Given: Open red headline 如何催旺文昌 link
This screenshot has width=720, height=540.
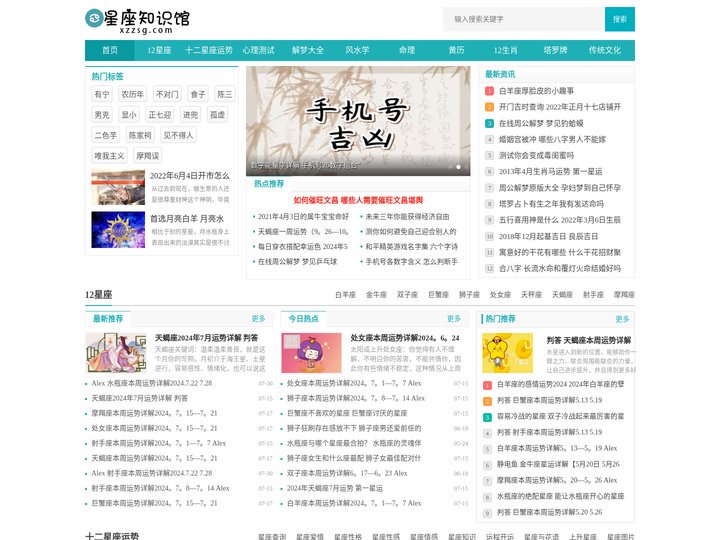Looking at the screenshot, I should pyautogui.click(x=358, y=200).
